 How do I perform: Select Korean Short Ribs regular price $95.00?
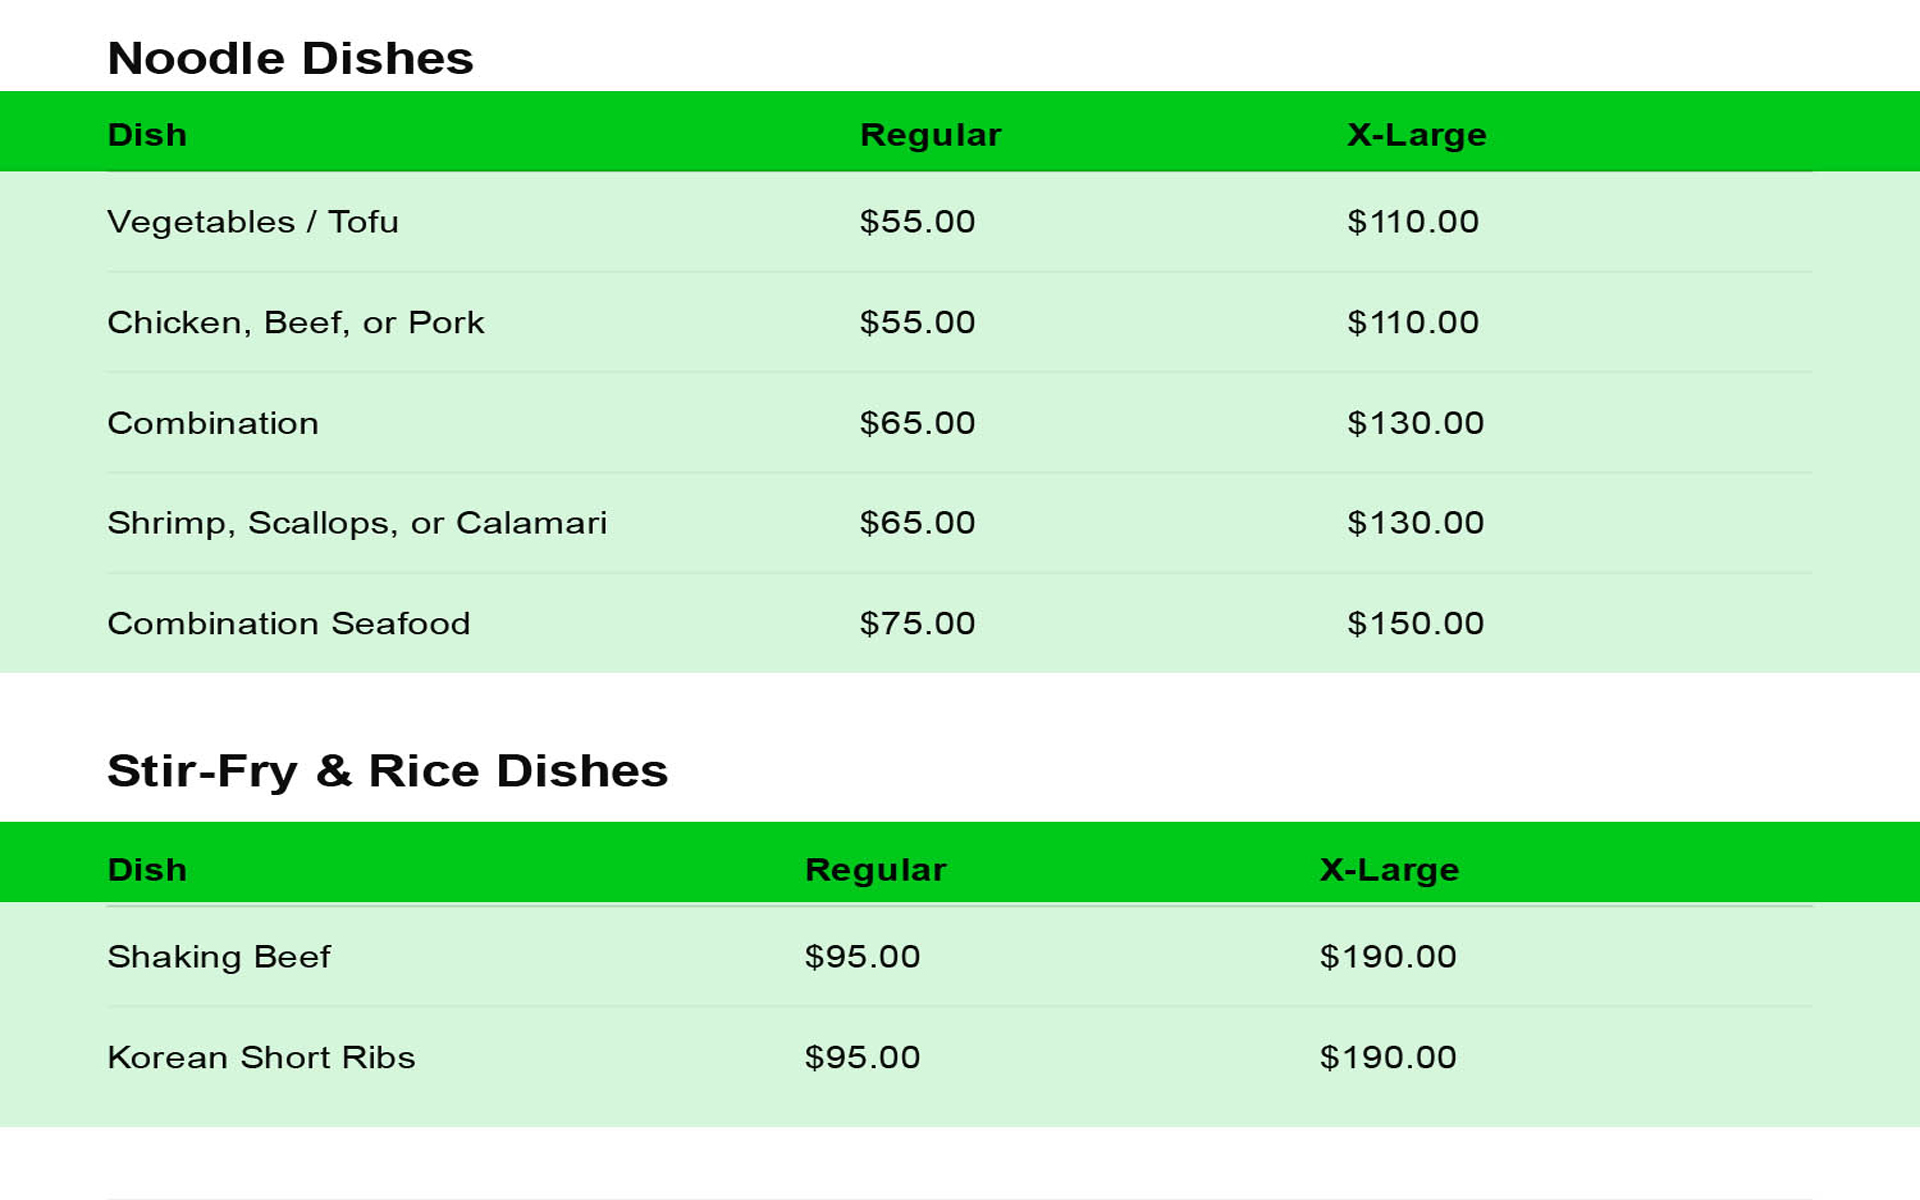862,1058
